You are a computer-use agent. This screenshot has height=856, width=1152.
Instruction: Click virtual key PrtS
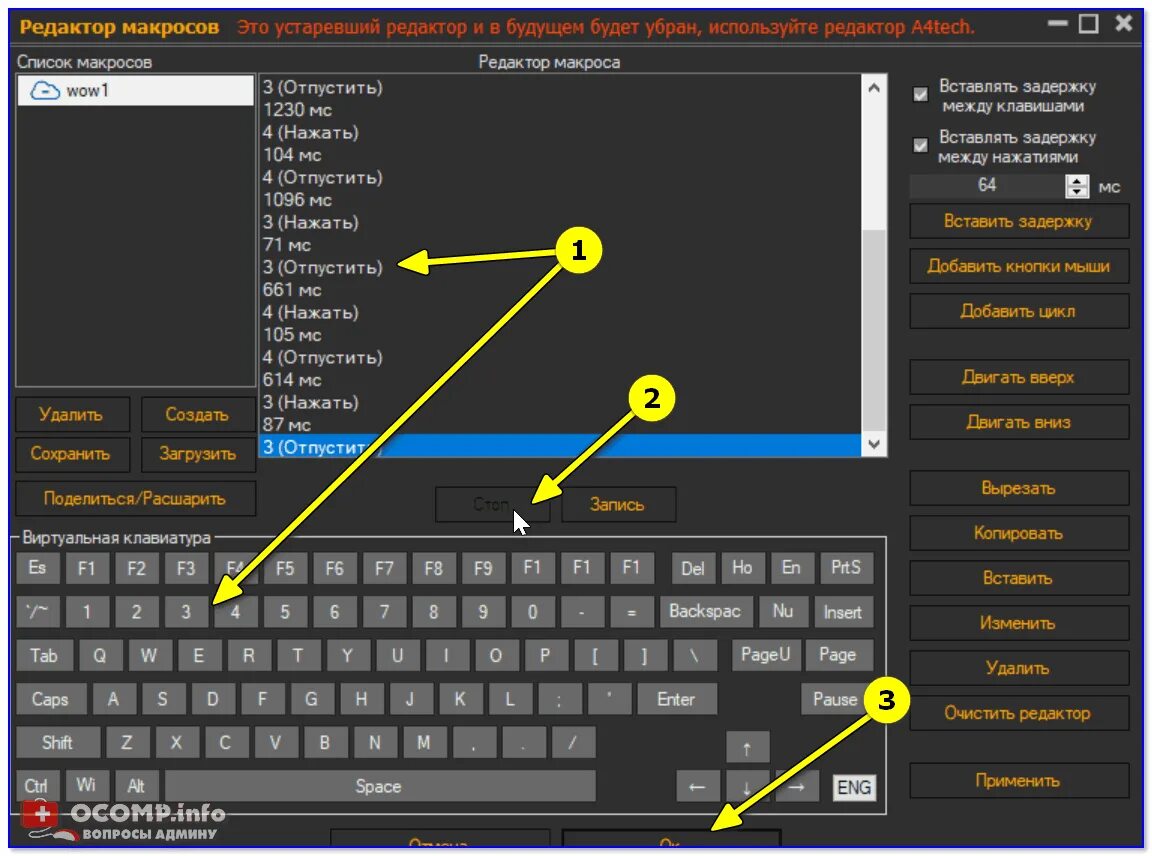coord(846,568)
